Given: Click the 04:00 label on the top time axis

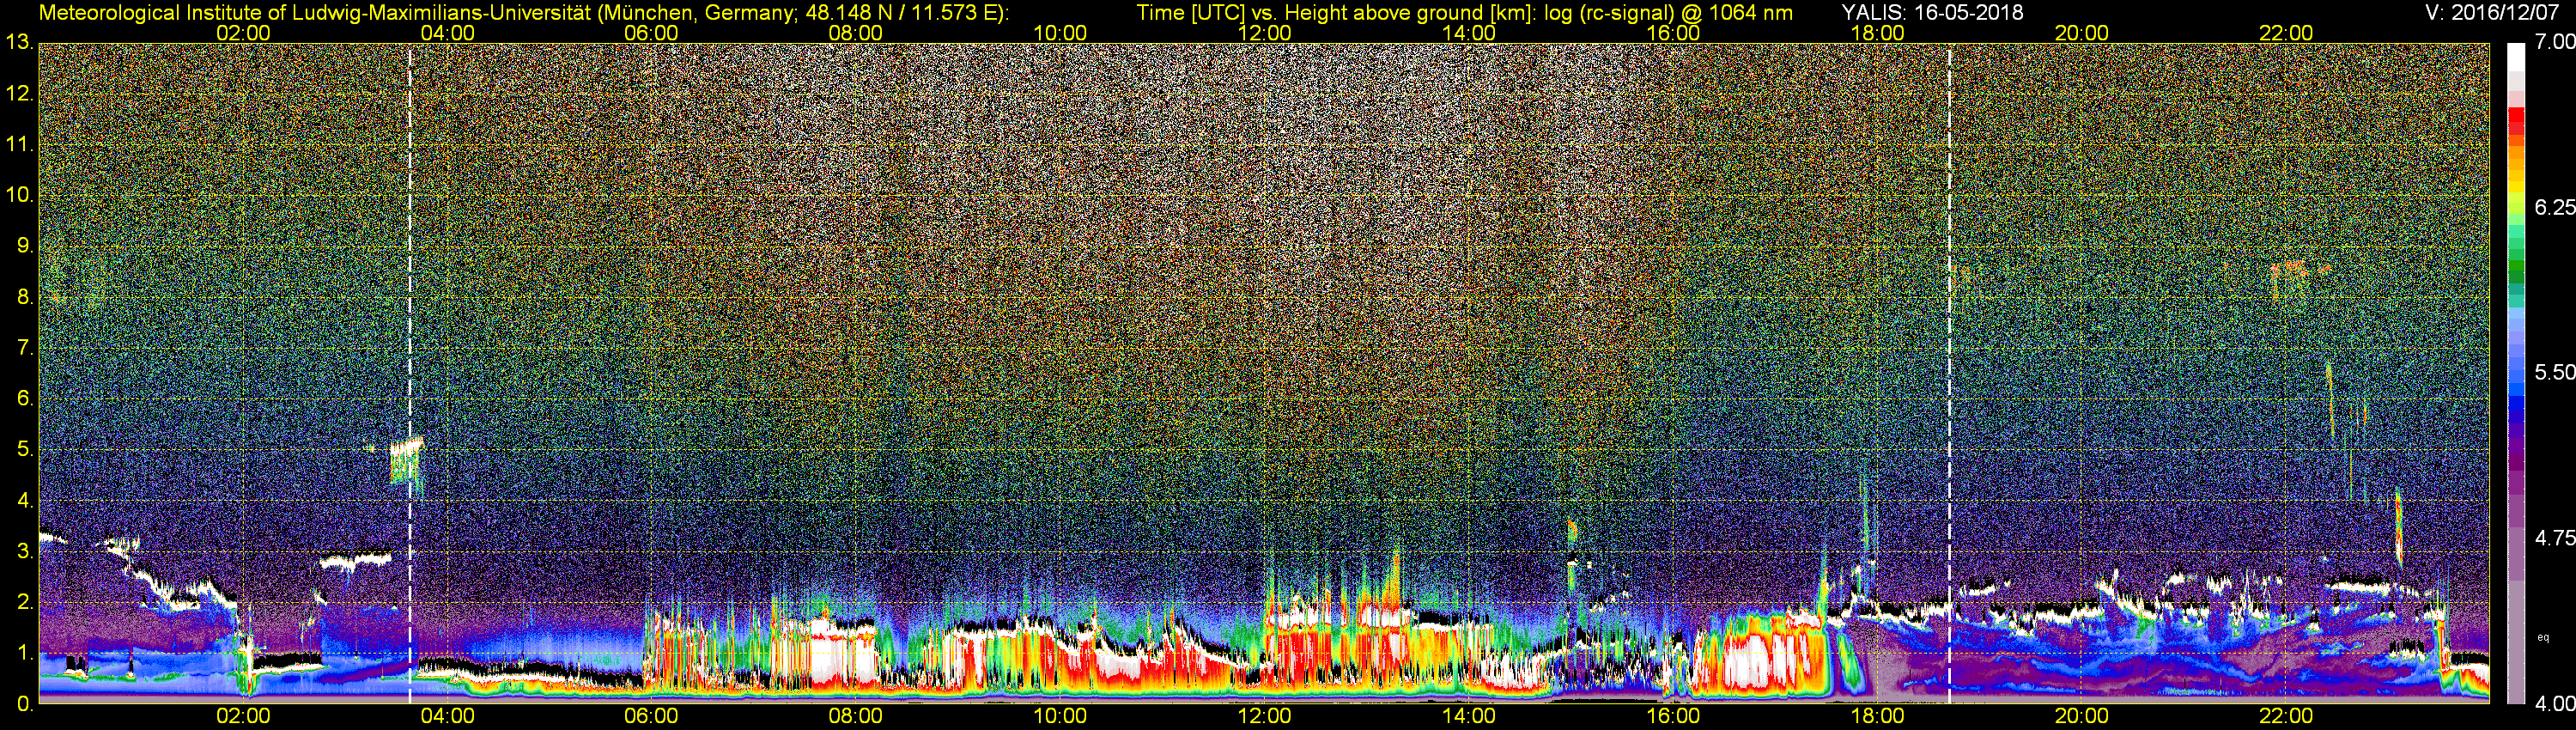Looking at the screenshot, I should (447, 33).
